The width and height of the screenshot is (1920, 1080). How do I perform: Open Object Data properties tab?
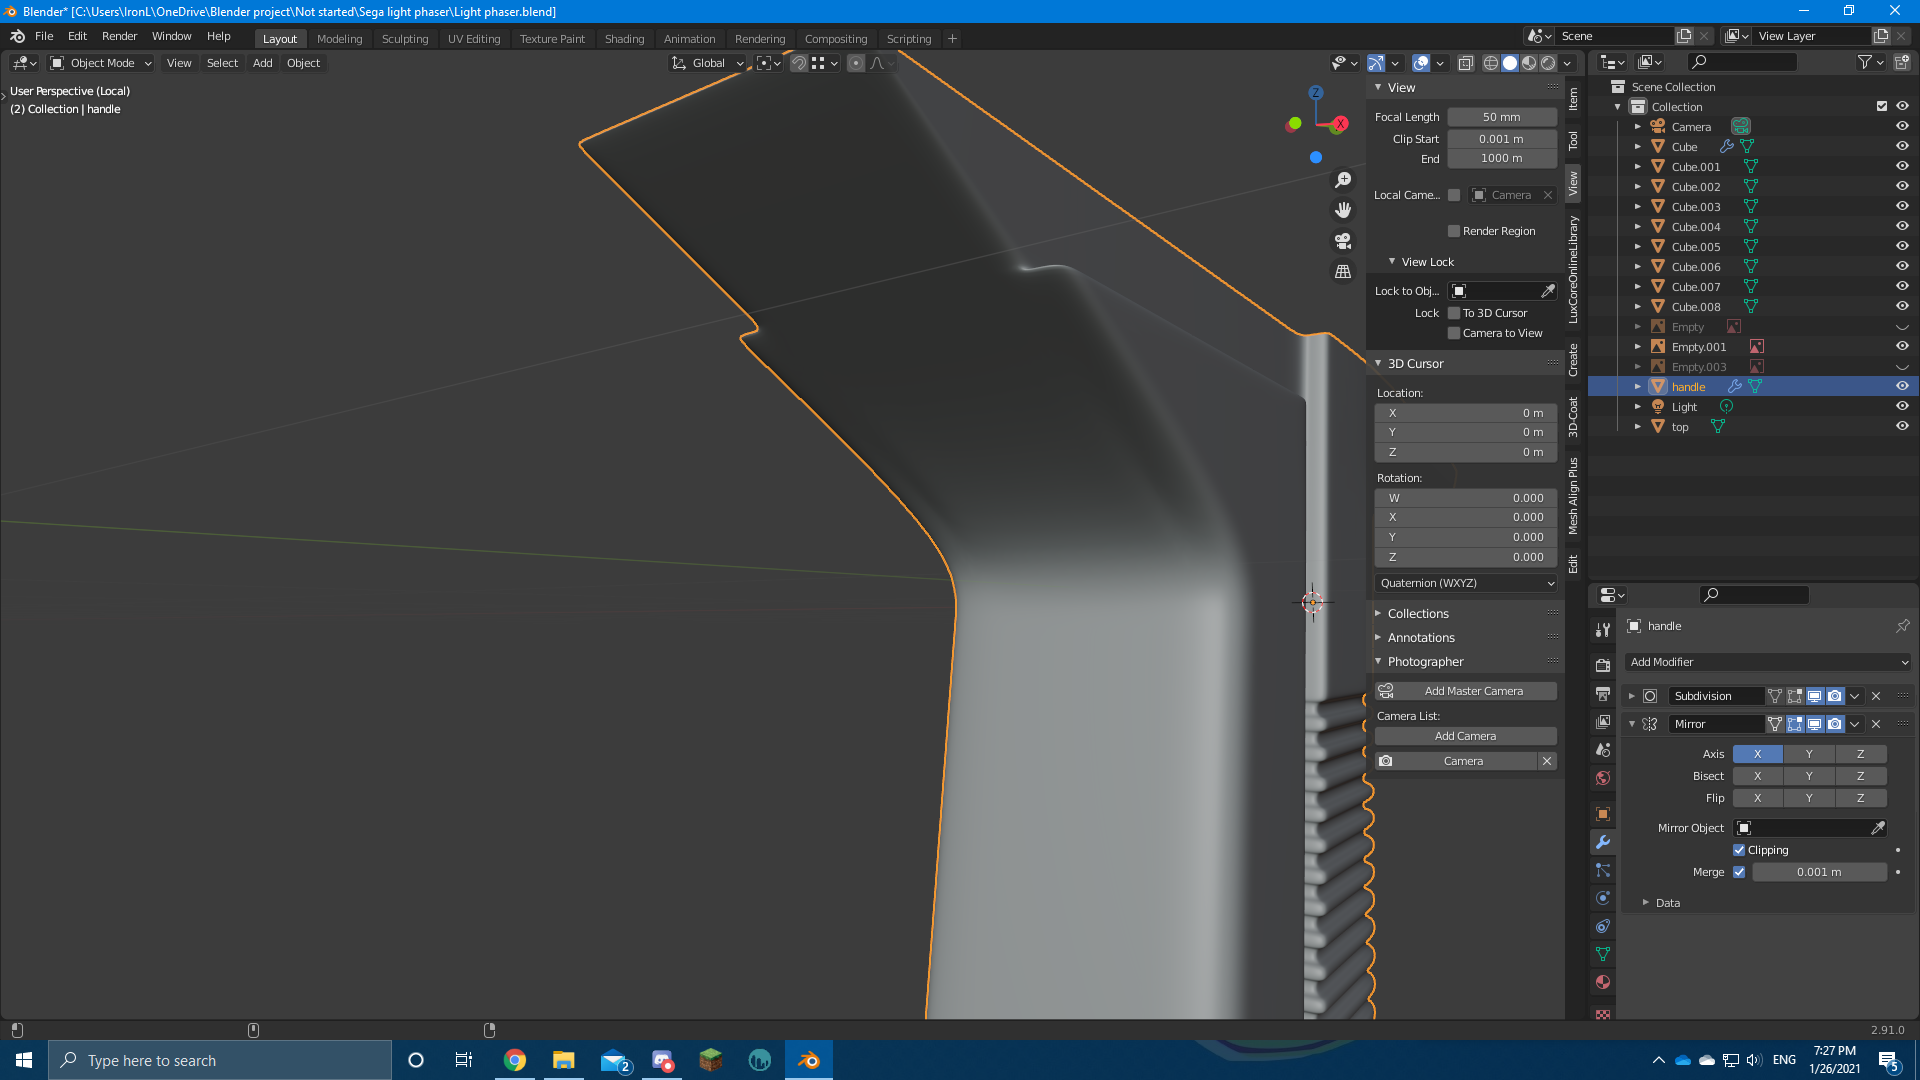coord(1603,954)
